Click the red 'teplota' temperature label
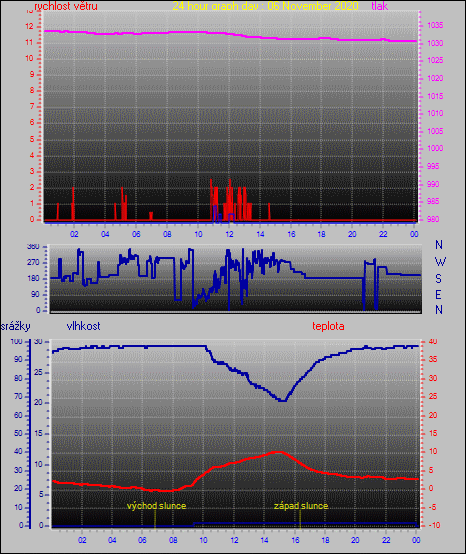Screen dimensions: 466x554 pyautogui.click(x=328, y=326)
